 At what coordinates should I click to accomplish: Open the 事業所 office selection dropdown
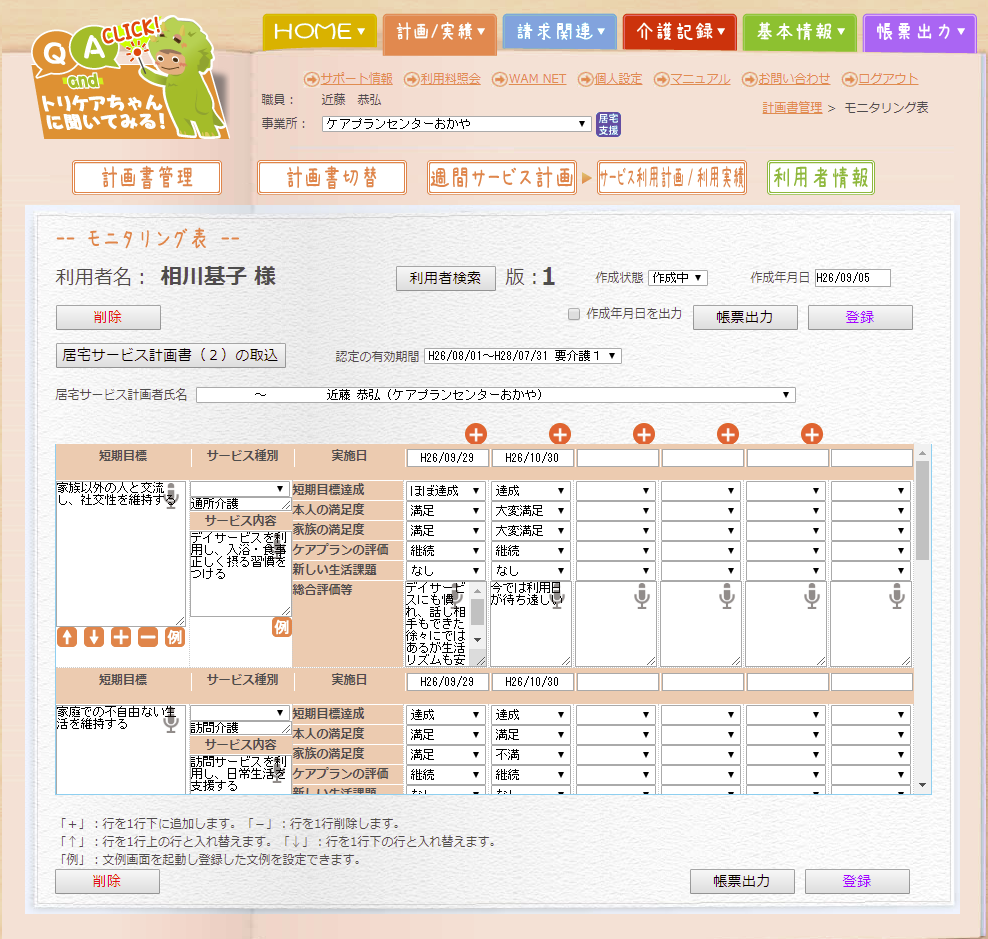coord(456,124)
